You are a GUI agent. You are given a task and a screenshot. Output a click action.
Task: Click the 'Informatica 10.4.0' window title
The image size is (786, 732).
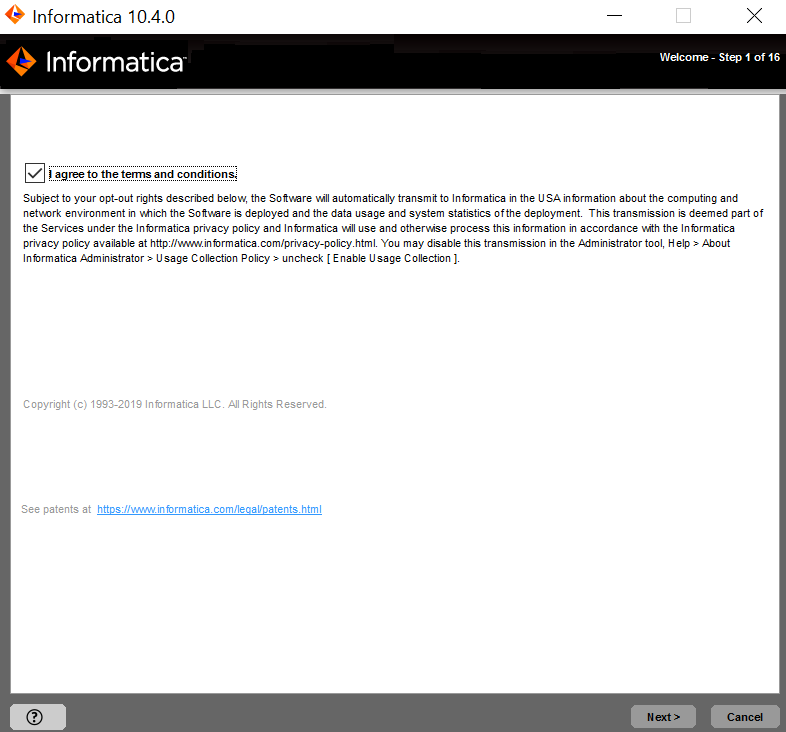[103, 17]
